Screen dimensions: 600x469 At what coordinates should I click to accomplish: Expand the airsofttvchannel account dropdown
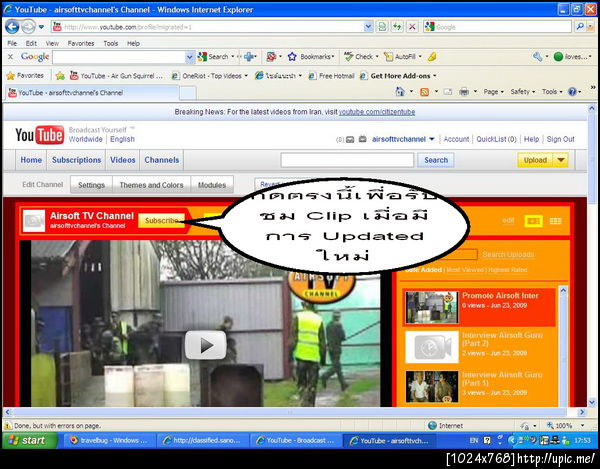coord(432,139)
